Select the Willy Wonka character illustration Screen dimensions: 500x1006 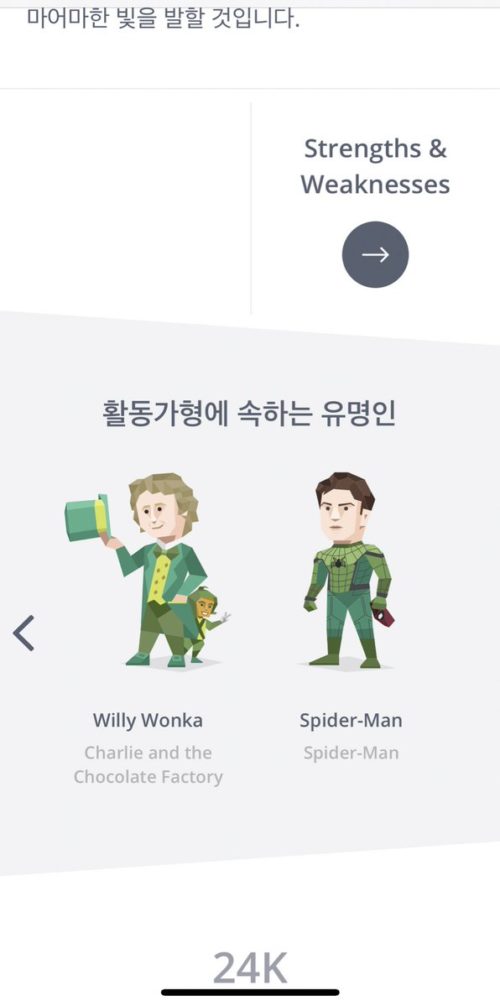coord(148,570)
